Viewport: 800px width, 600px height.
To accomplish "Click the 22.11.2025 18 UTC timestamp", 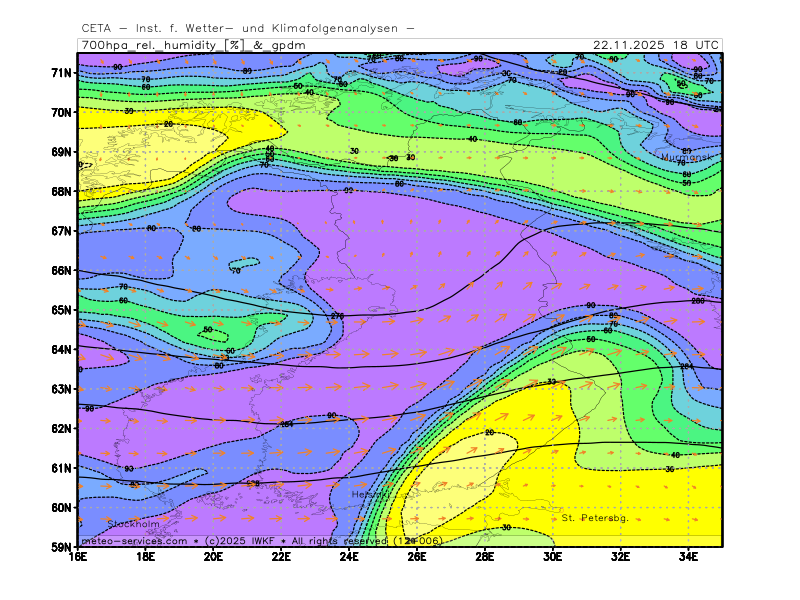I will pos(655,45).
